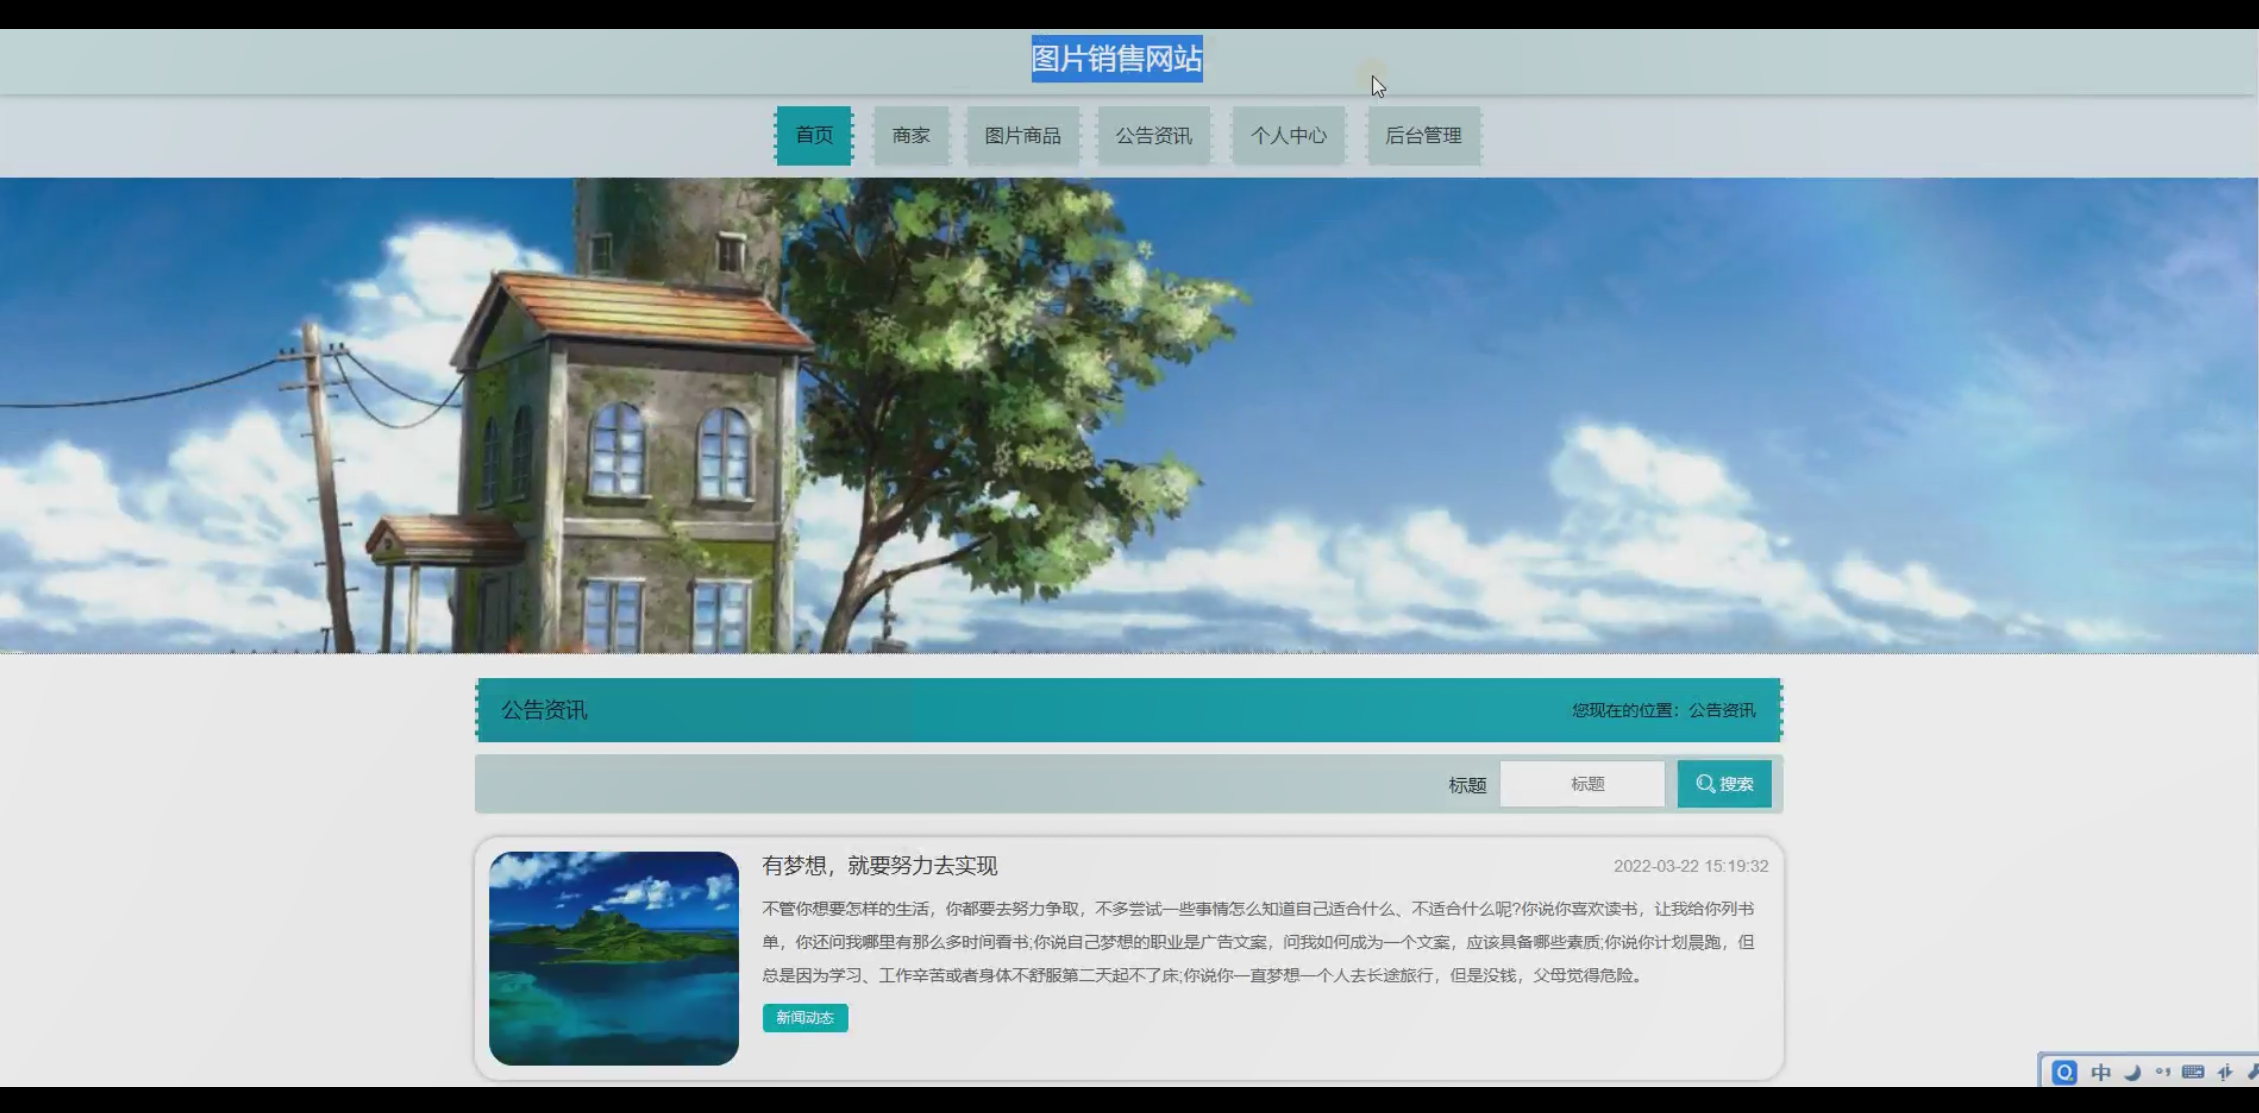Open 个人中心 from the navigation bar
2259x1113 pixels.
1288,135
